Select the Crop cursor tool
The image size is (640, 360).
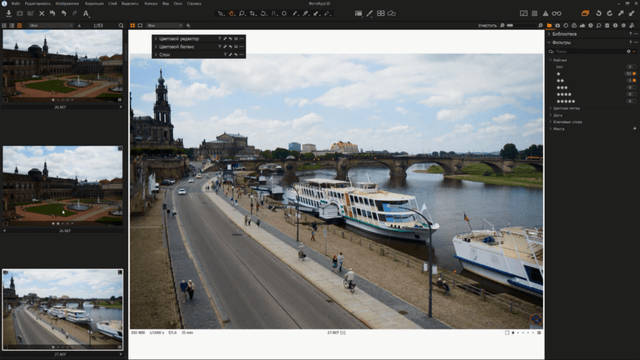tap(253, 13)
